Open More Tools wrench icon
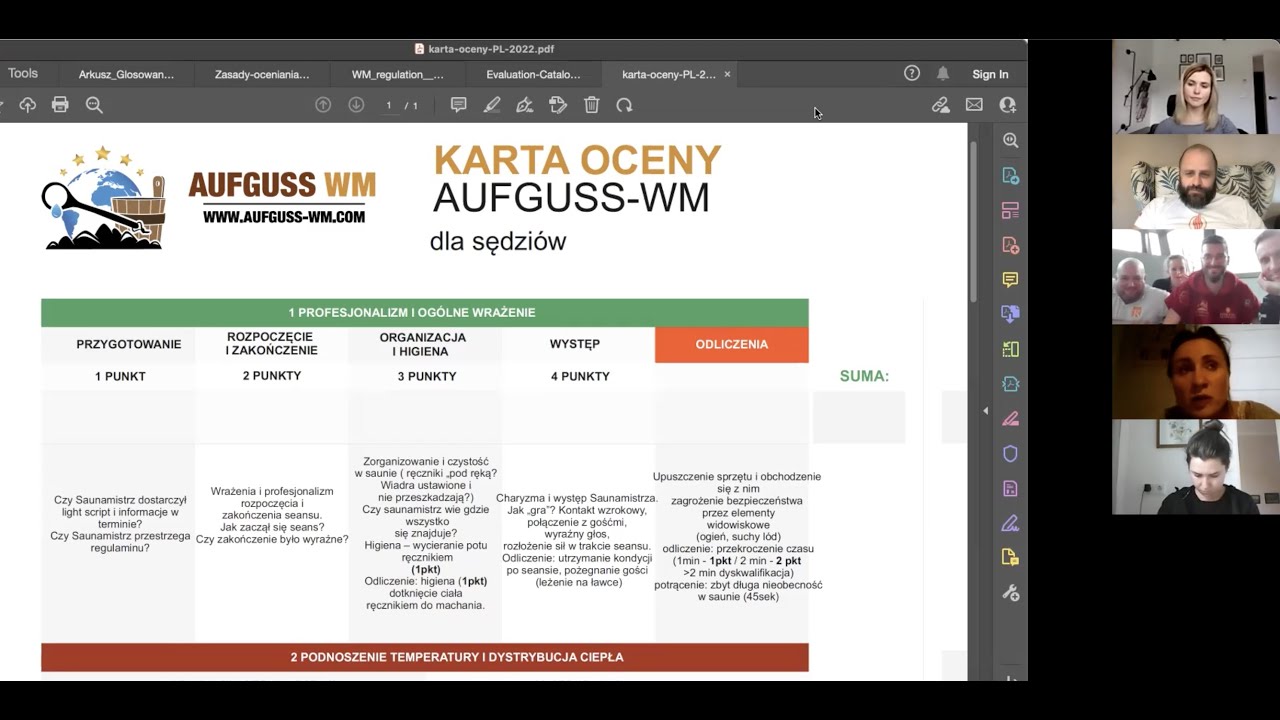Image resolution: width=1280 pixels, height=720 pixels. pos(1010,593)
